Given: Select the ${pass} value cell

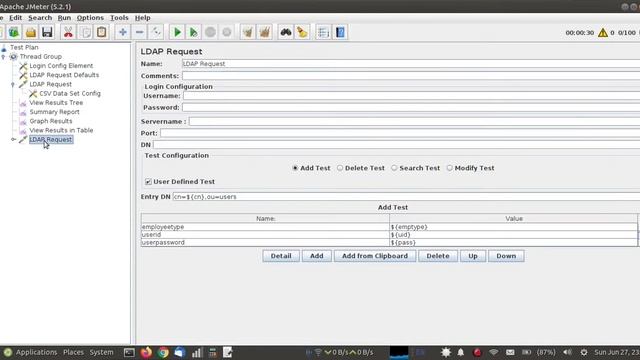Looking at the screenshot, I should [x=513, y=242].
